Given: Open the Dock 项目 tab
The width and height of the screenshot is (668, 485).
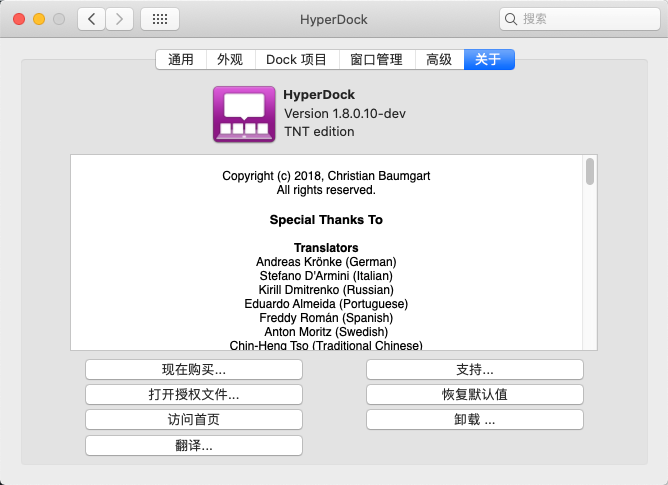Looking at the screenshot, I should [x=297, y=60].
